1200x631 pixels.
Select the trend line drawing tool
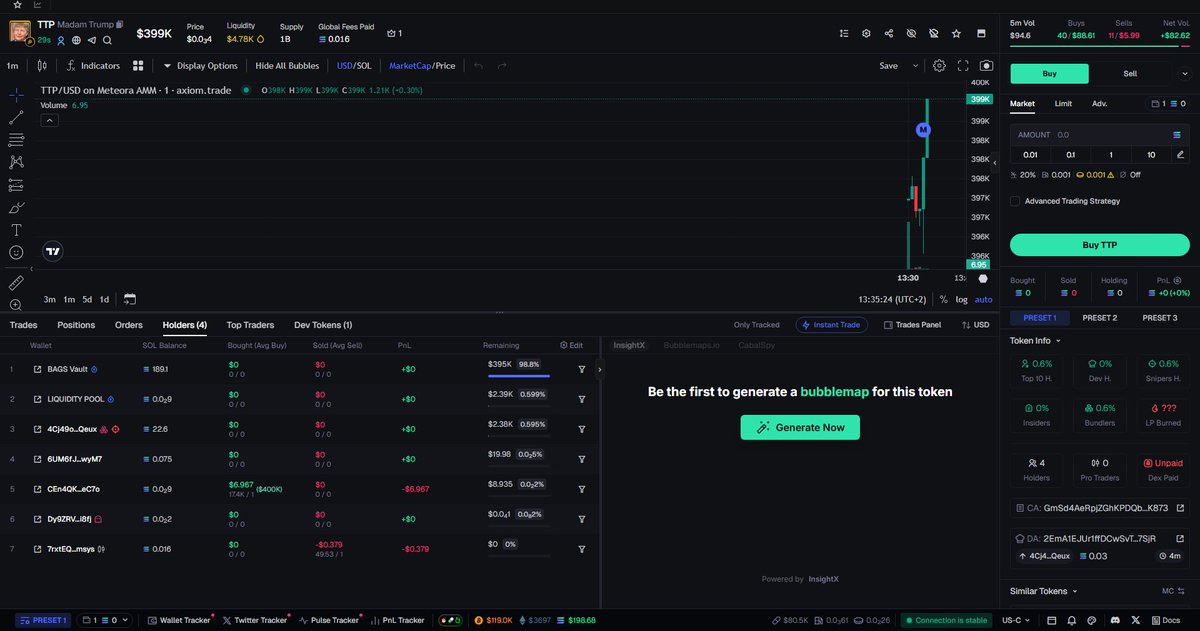click(16, 117)
